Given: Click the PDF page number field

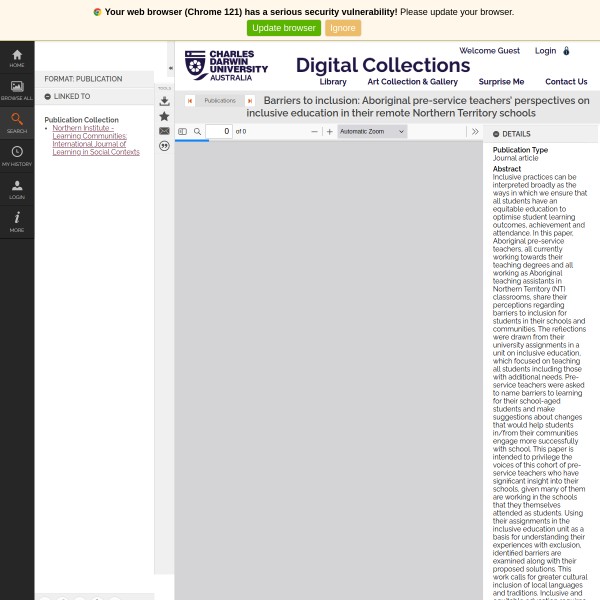Looking at the screenshot, I should pos(219,132).
